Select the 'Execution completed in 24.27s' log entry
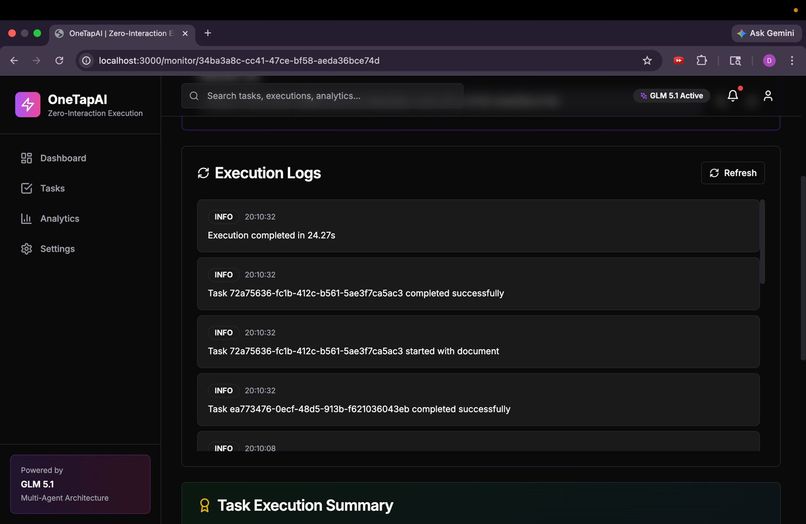This screenshot has width=806, height=524. click(x=478, y=226)
